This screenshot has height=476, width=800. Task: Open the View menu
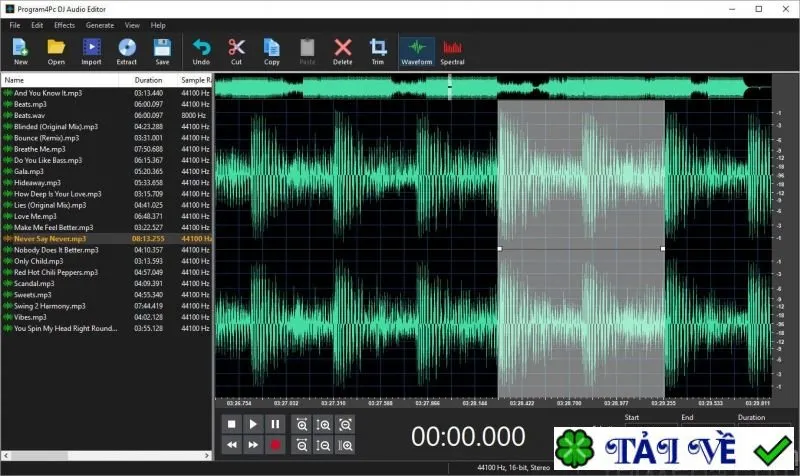coord(132,25)
